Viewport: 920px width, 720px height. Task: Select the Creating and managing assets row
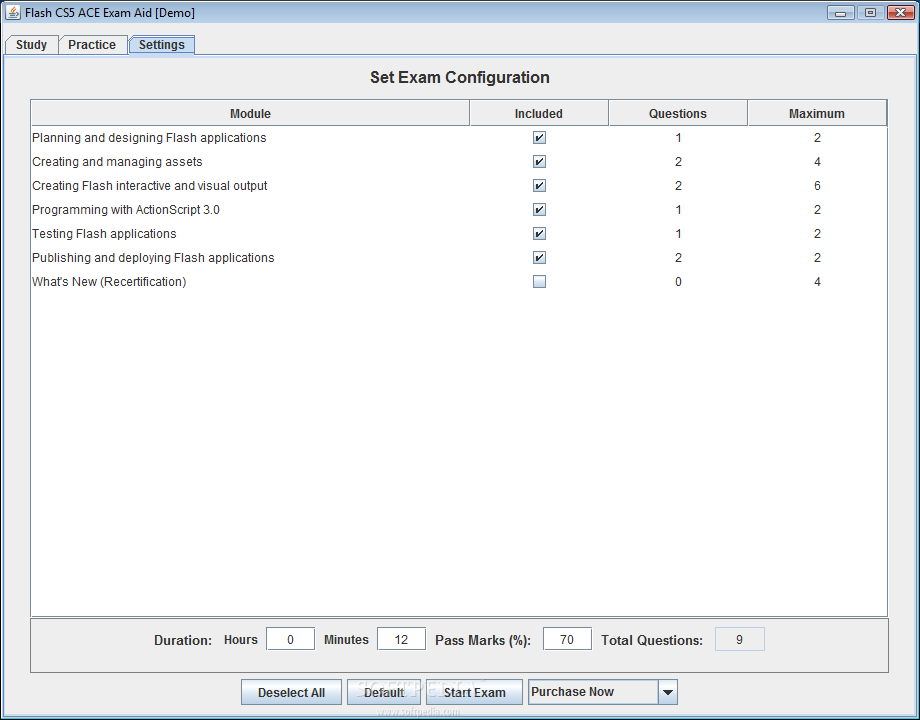(459, 161)
